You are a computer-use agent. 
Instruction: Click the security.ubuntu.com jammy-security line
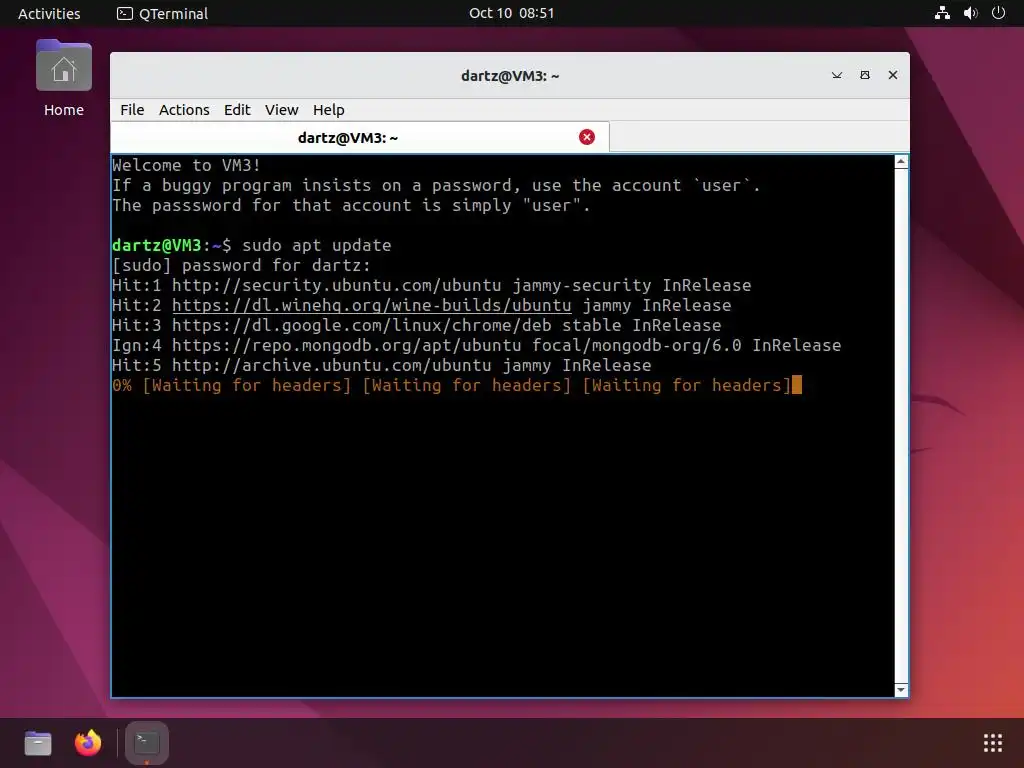tap(432, 285)
